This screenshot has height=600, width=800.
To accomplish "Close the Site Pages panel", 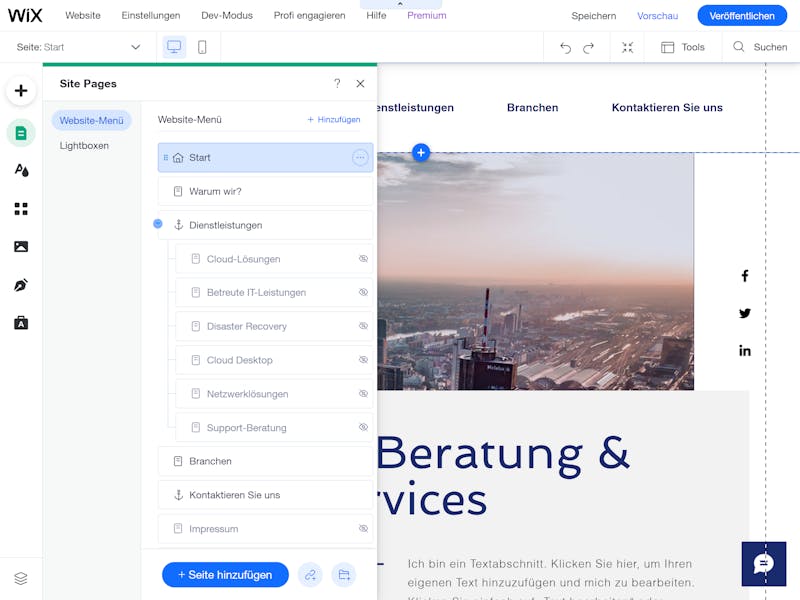I will [x=360, y=84].
